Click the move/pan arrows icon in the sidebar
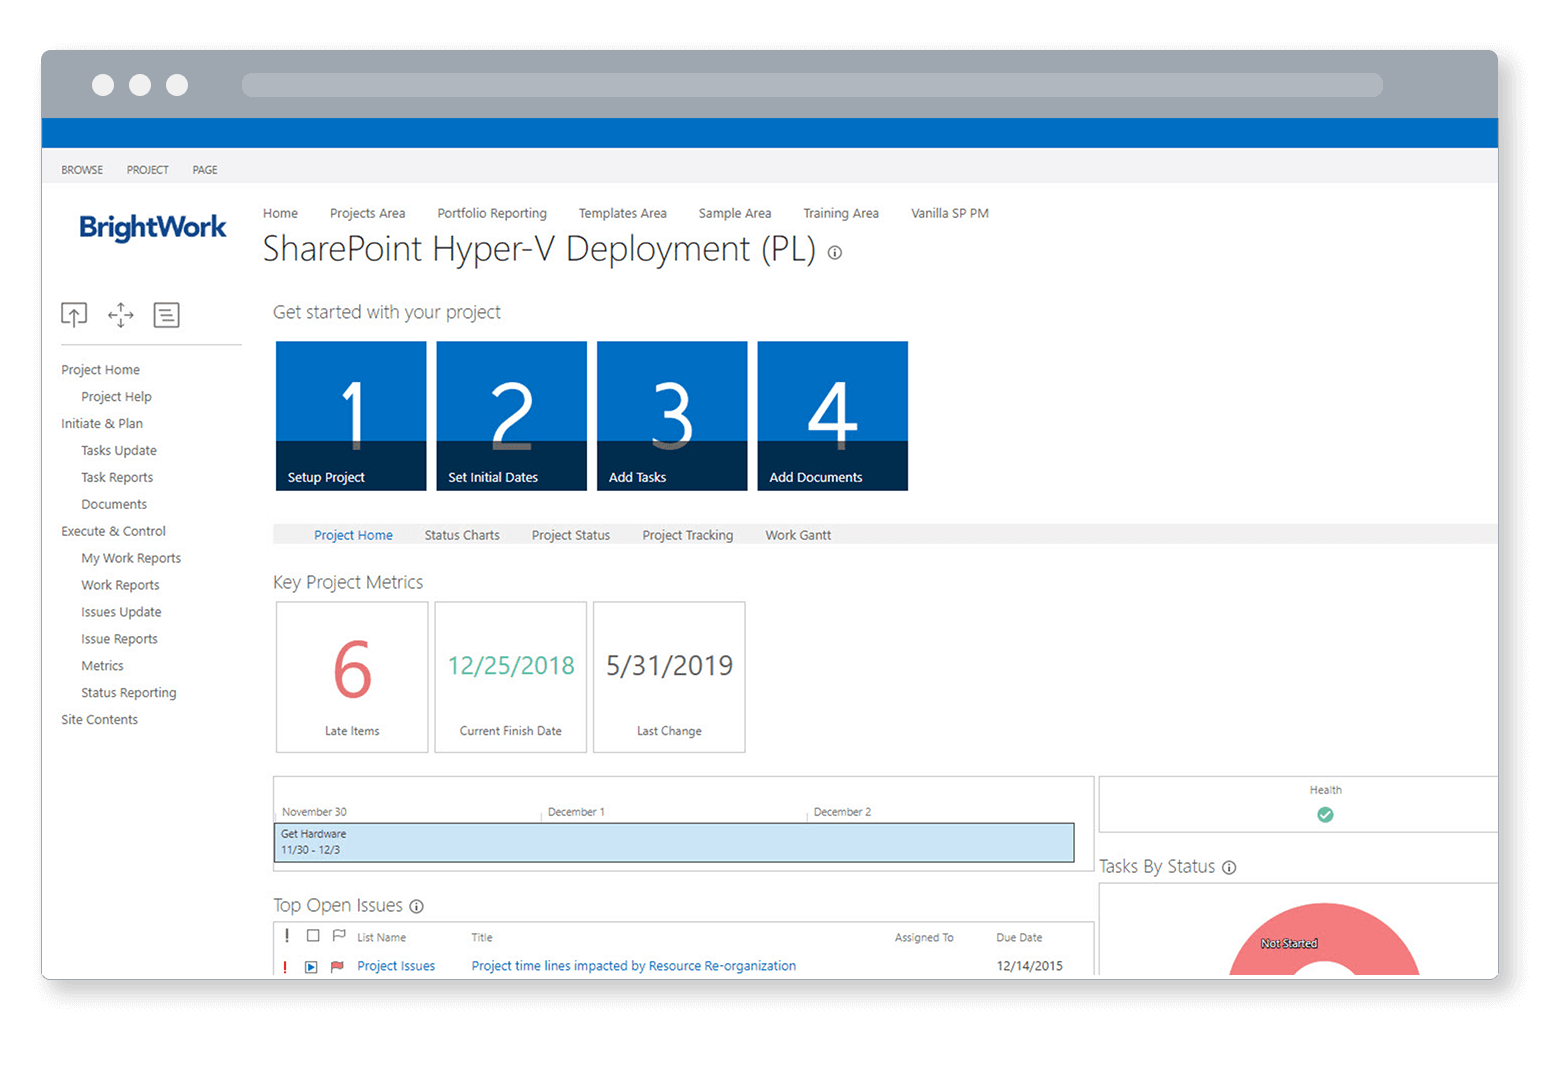 tap(120, 314)
